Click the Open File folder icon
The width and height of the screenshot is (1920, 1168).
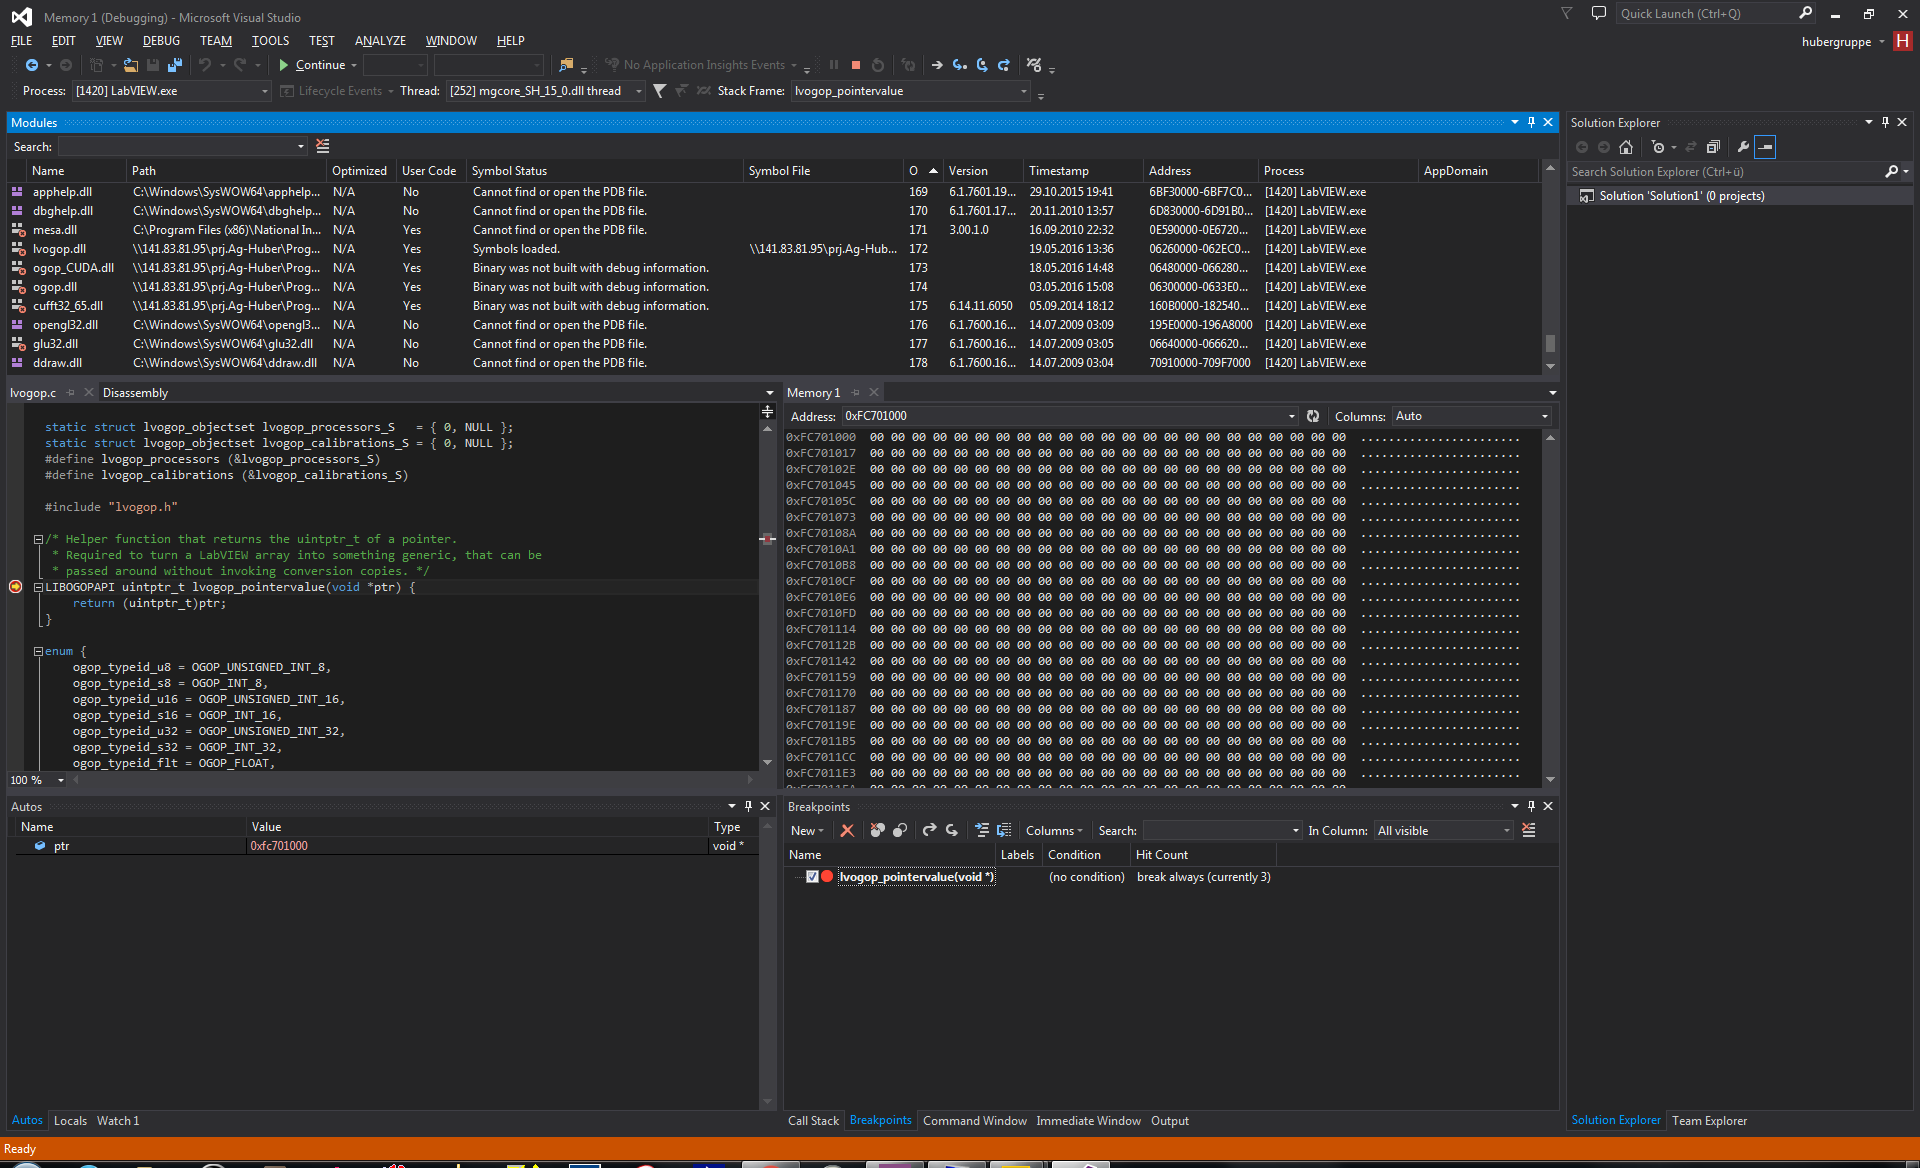pyautogui.click(x=131, y=65)
